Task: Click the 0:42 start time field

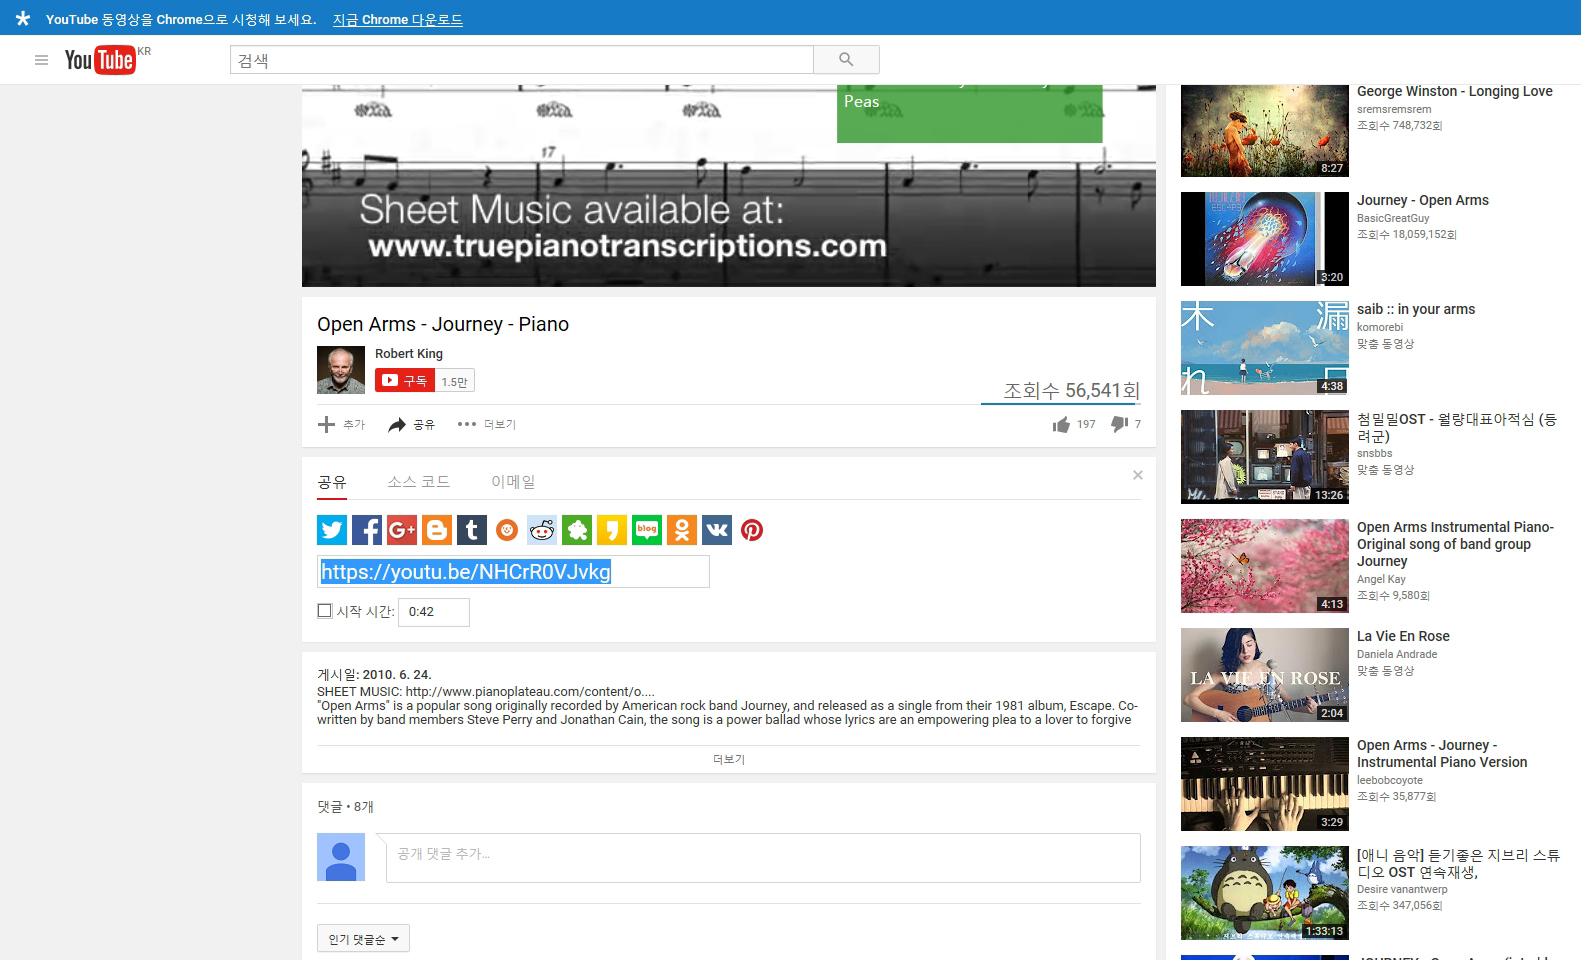Action: pyautogui.click(x=434, y=612)
